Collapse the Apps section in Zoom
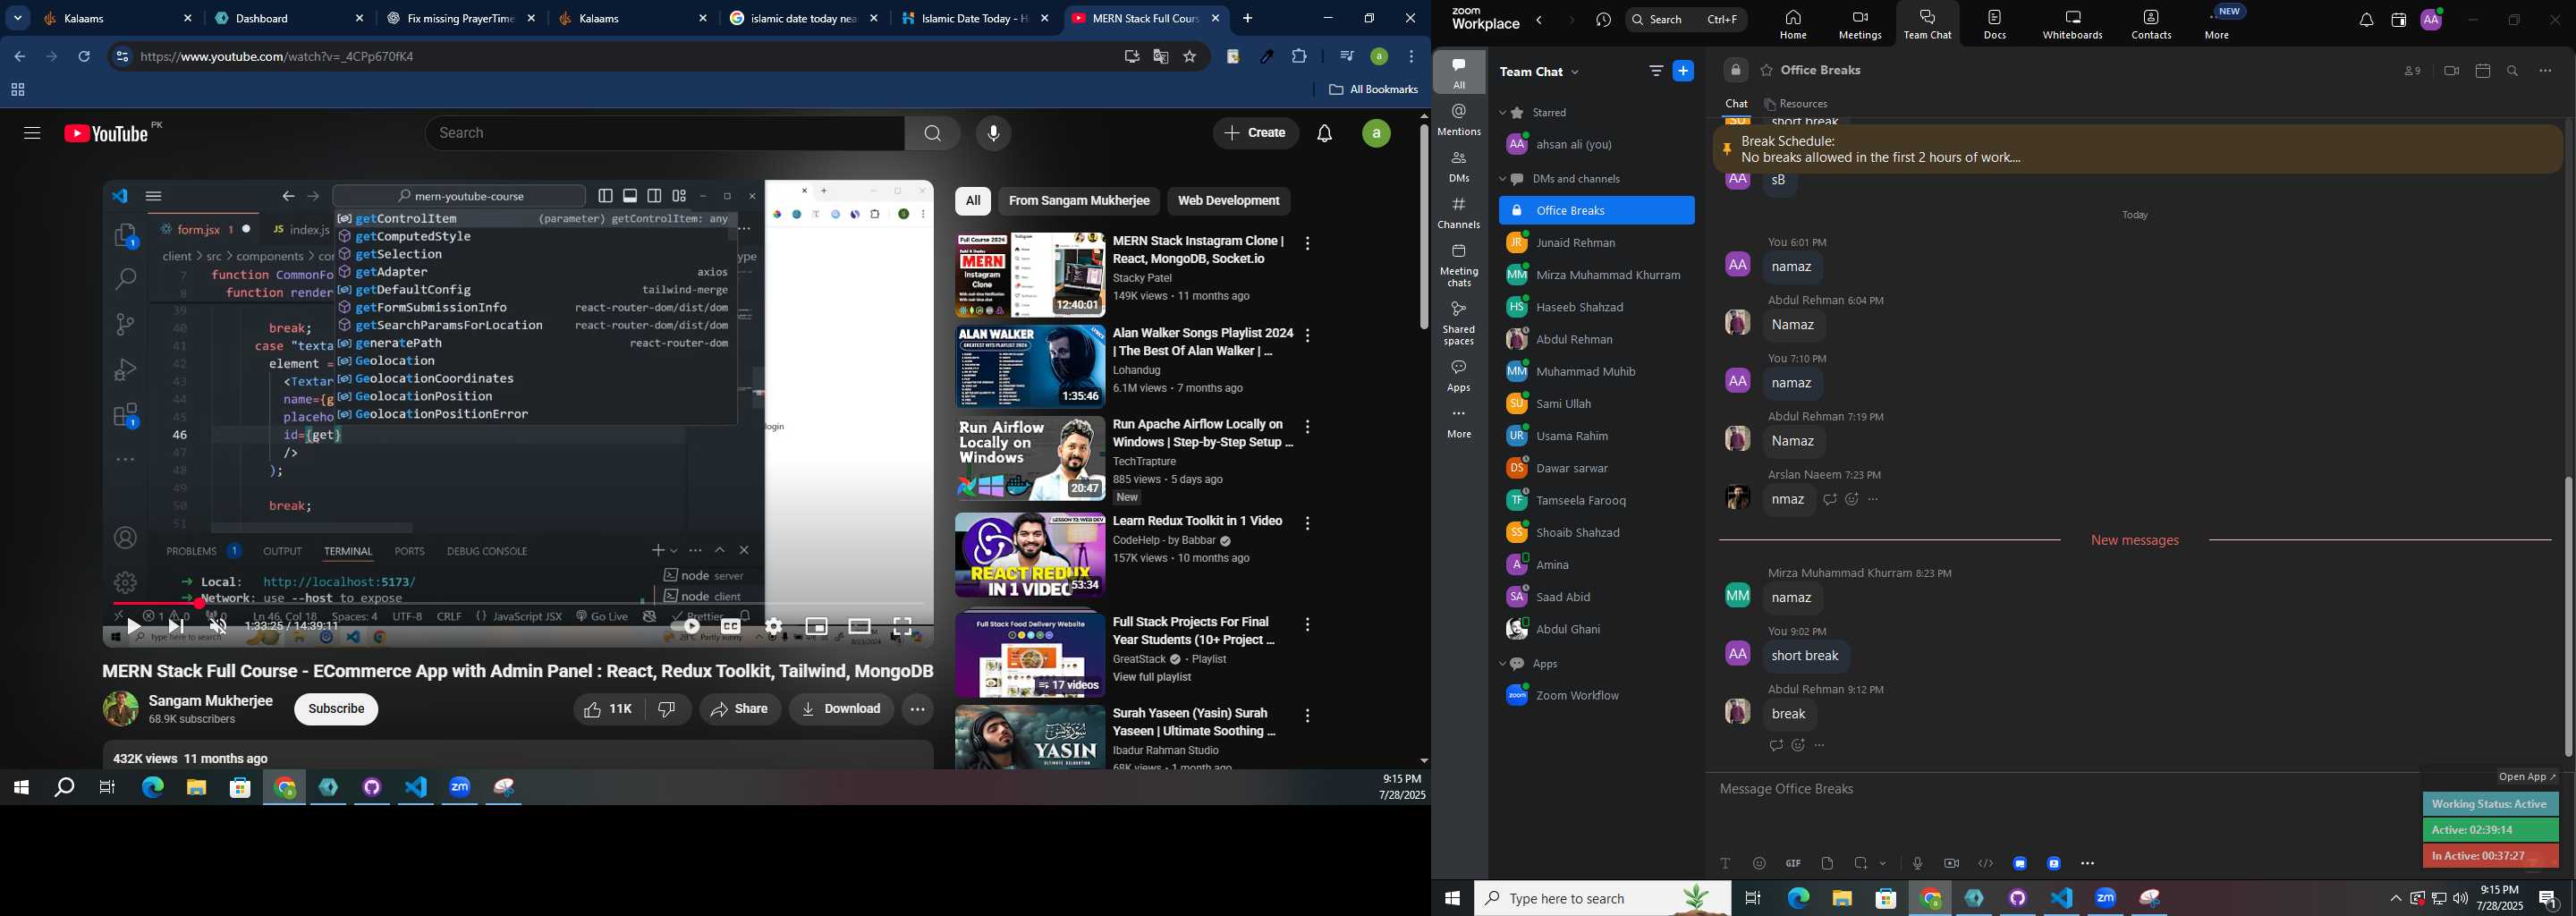2576x916 pixels. pyautogui.click(x=1502, y=664)
